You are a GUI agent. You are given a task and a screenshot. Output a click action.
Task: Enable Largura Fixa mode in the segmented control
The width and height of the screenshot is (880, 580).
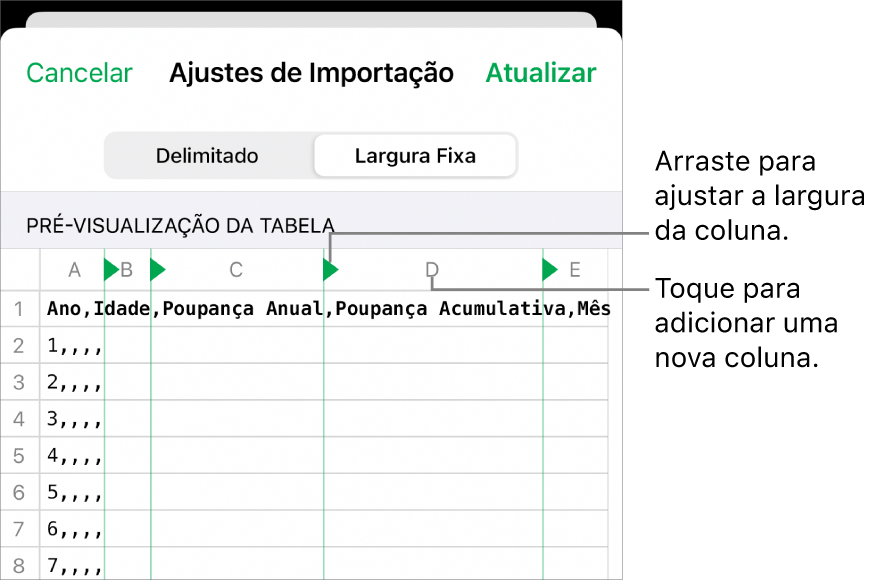[414, 155]
